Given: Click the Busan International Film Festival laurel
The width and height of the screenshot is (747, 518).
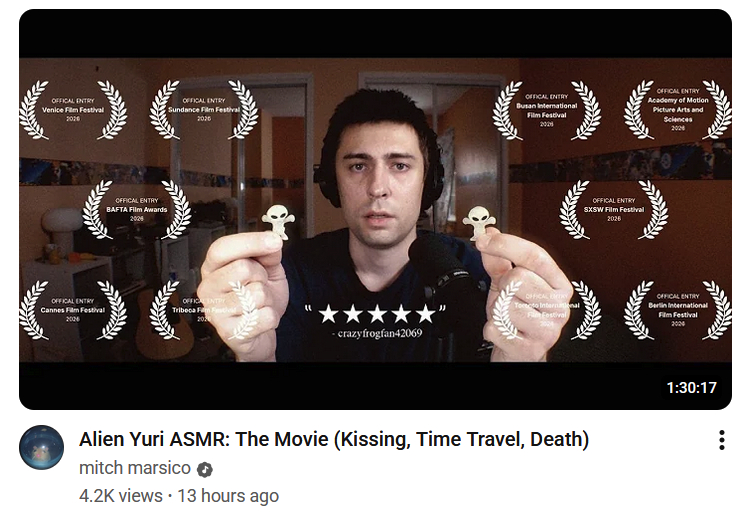Looking at the screenshot, I should (546, 110).
